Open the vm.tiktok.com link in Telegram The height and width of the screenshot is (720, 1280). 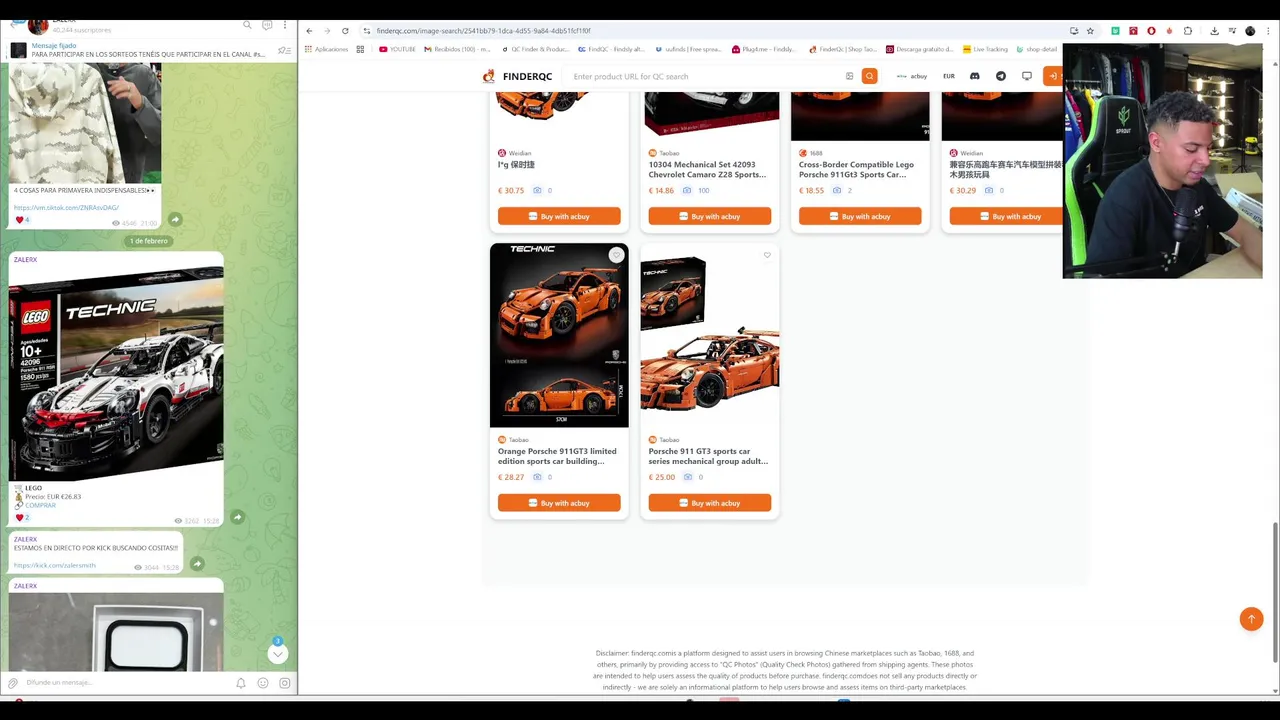point(66,208)
